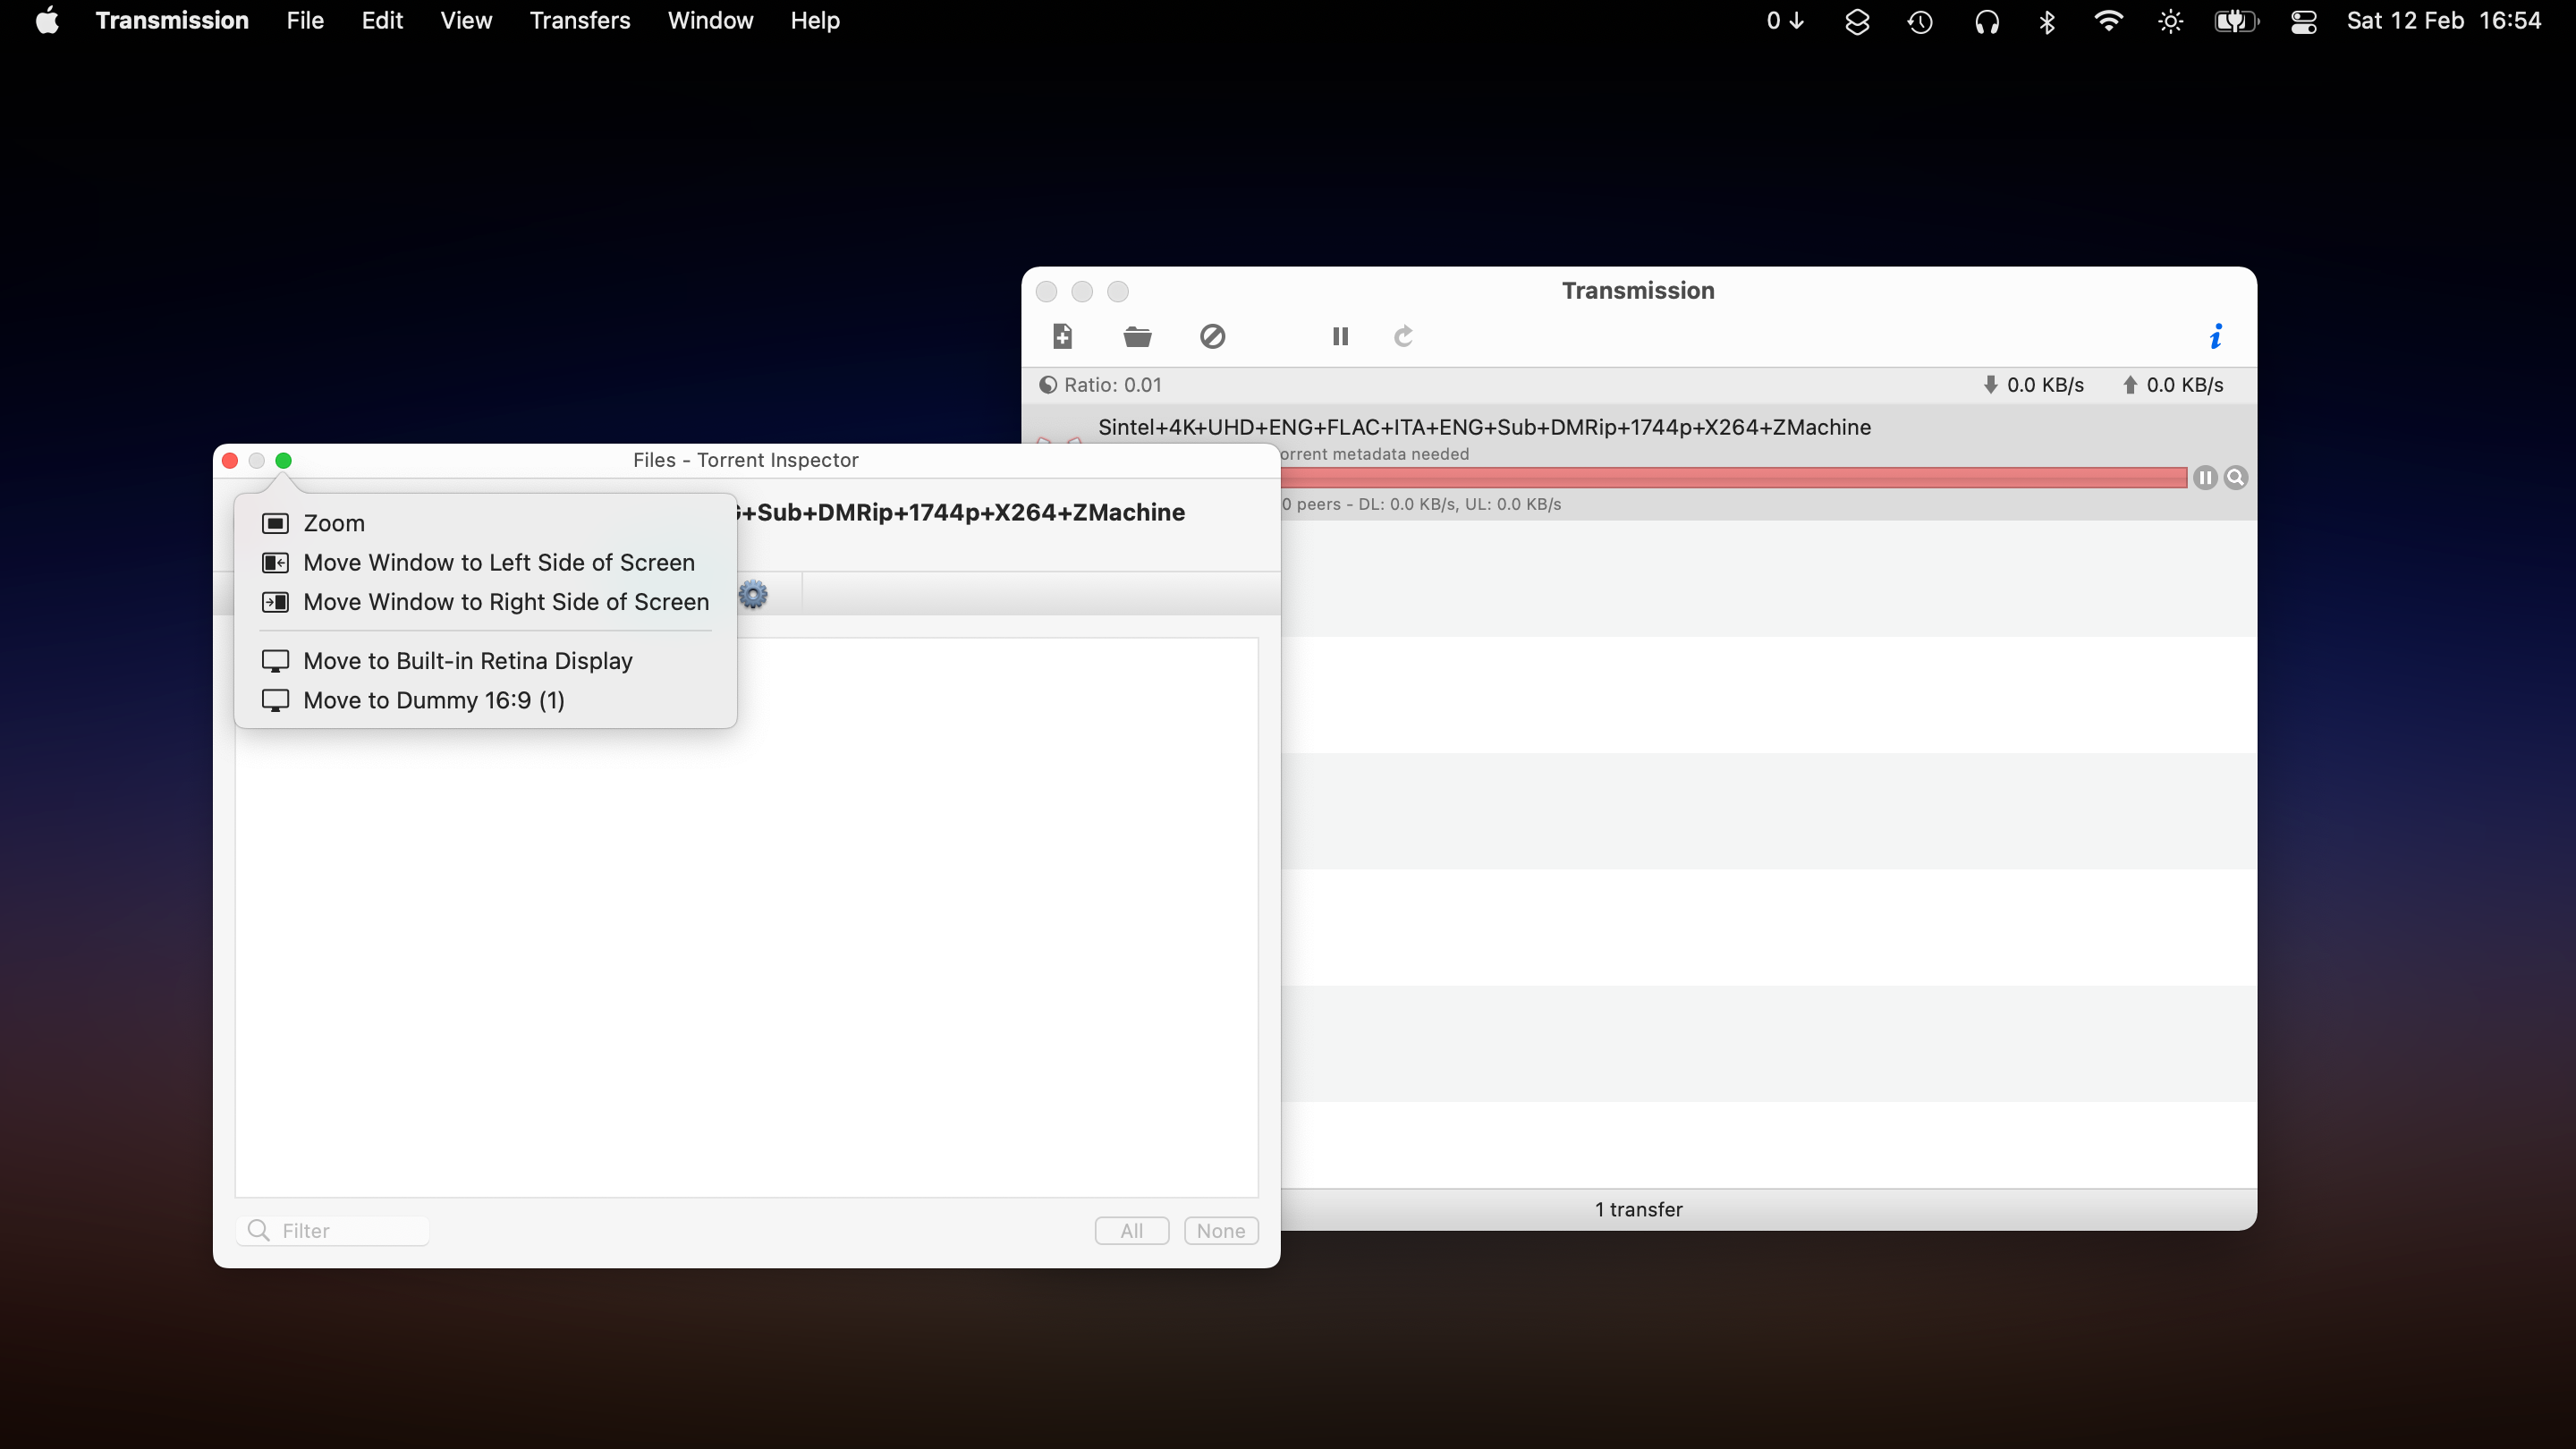Click the Create Torrent File toolbar icon
Screen dimensions: 2576x1449
click(1062, 336)
